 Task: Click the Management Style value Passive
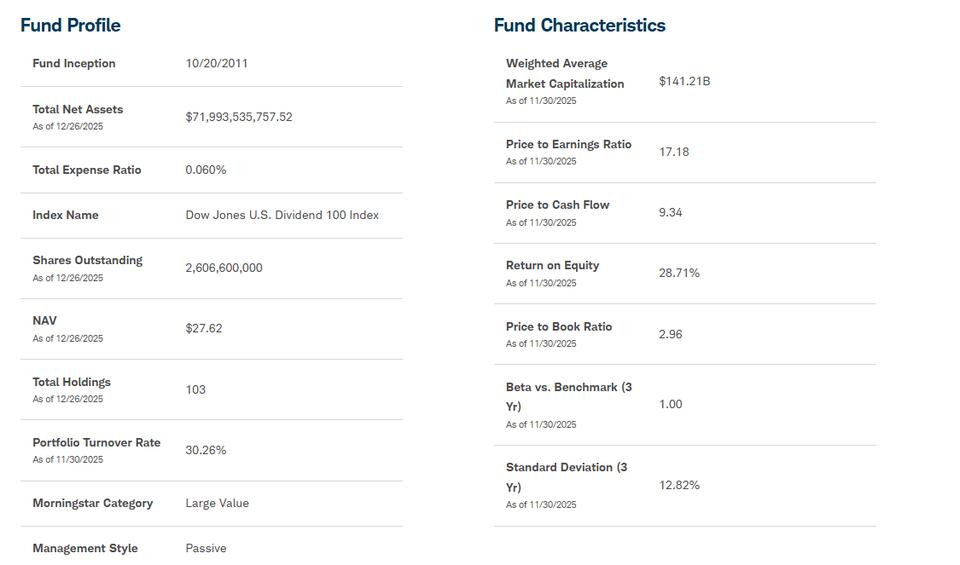tap(205, 548)
